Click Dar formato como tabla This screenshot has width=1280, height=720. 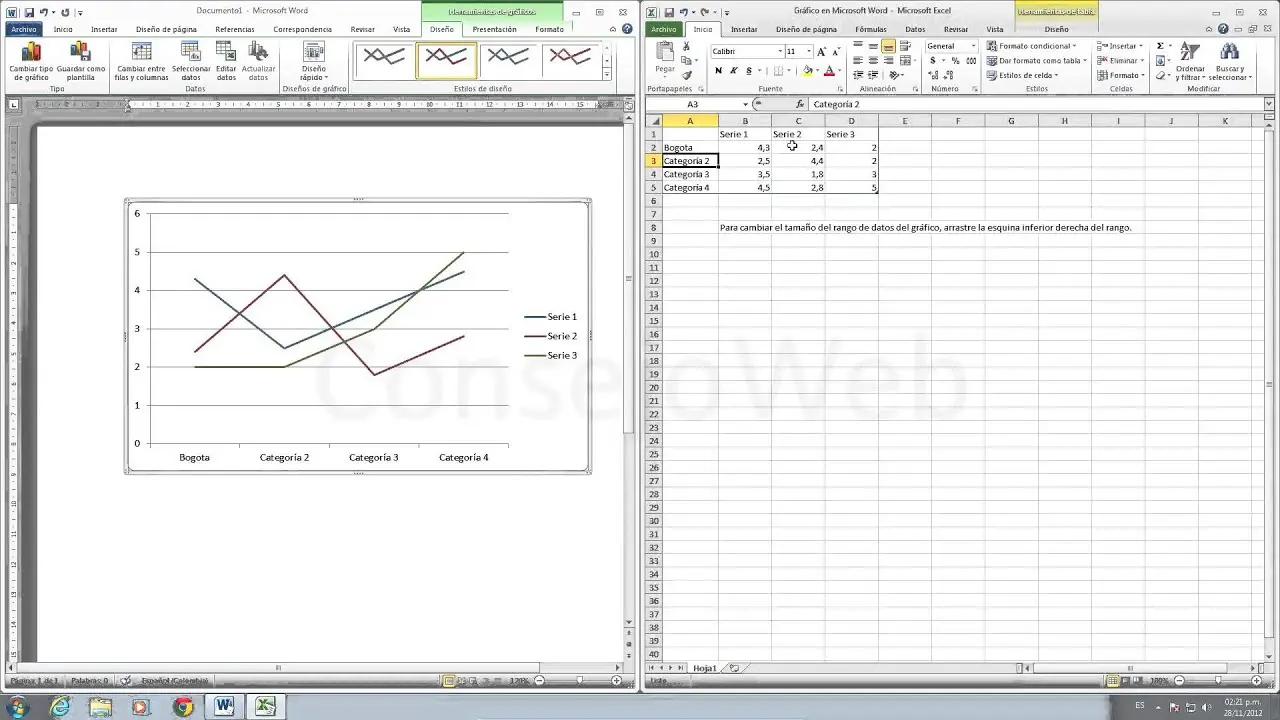[x=1038, y=61]
